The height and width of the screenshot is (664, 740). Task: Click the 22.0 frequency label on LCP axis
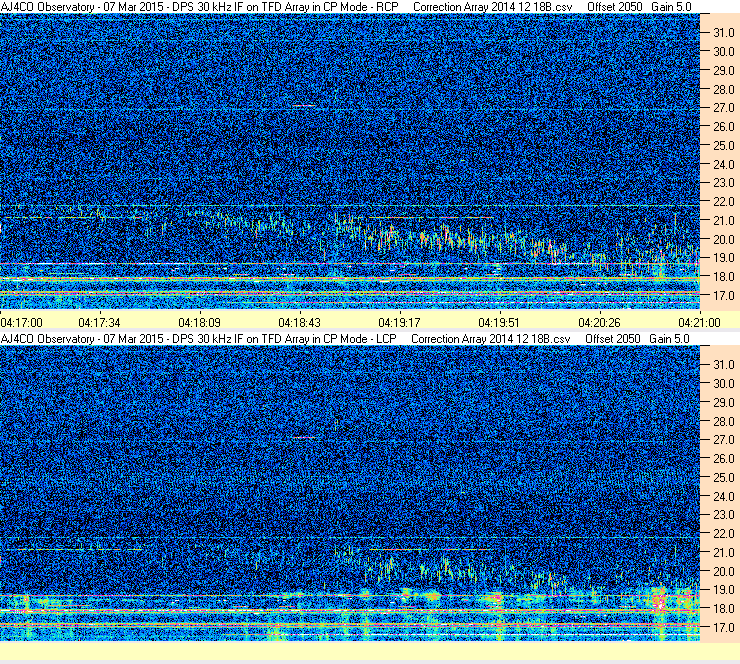coord(723,534)
